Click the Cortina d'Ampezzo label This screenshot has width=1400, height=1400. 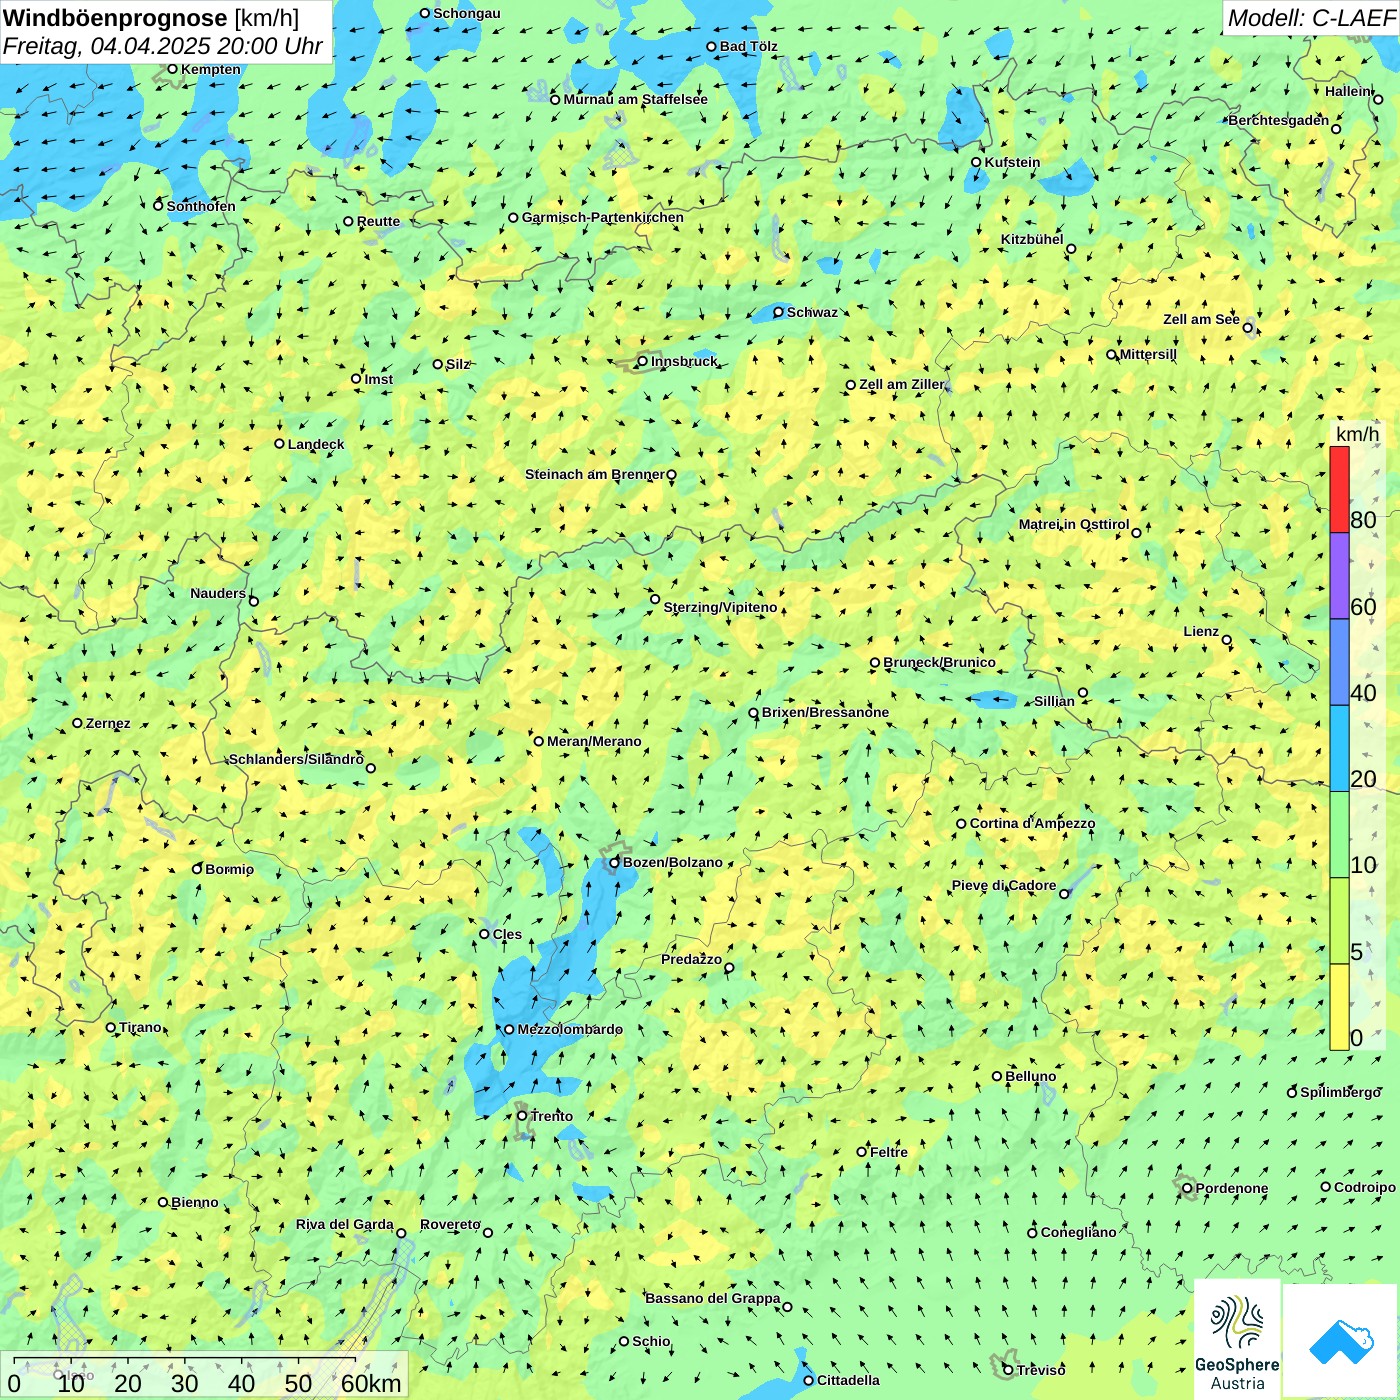(x=1032, y=823)
